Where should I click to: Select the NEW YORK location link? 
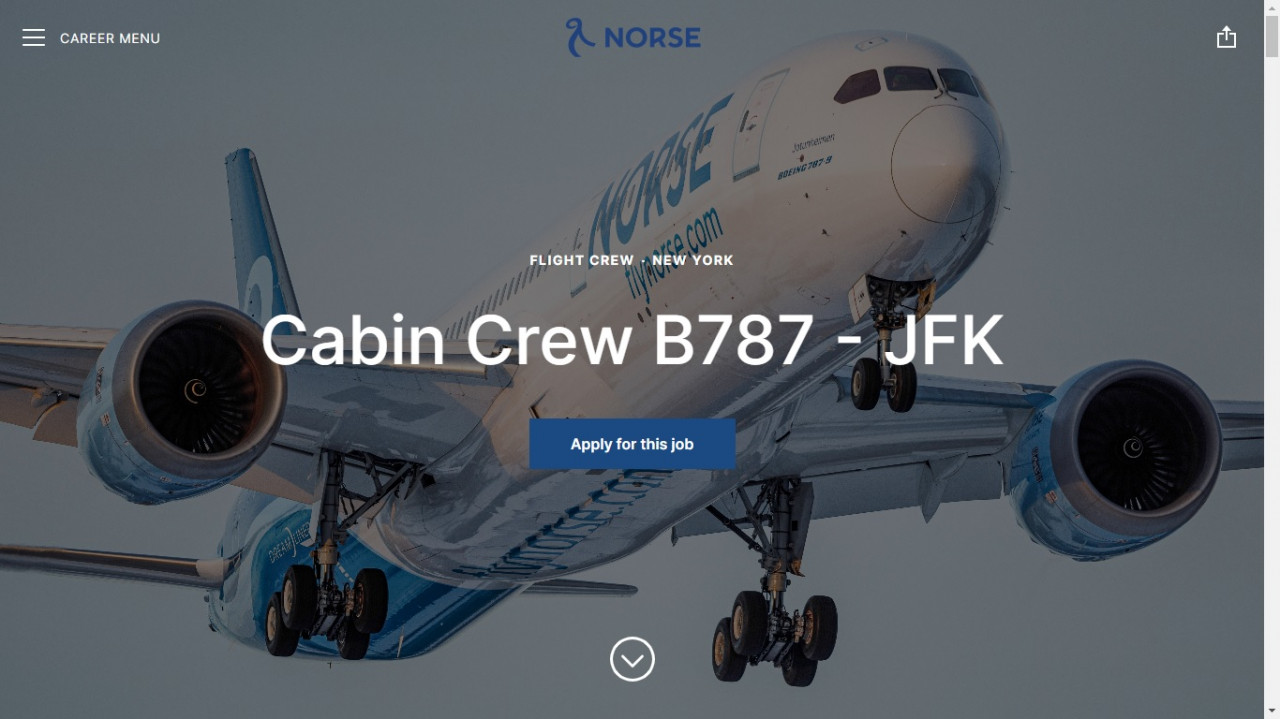693,260
